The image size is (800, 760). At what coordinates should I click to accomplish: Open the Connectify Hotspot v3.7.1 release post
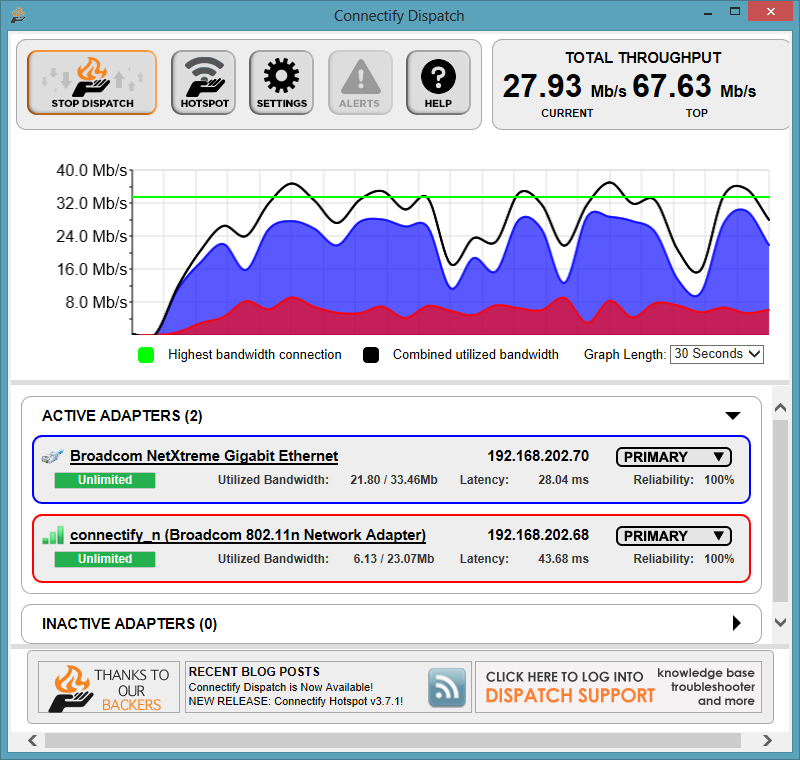click(x=296, y=701)
